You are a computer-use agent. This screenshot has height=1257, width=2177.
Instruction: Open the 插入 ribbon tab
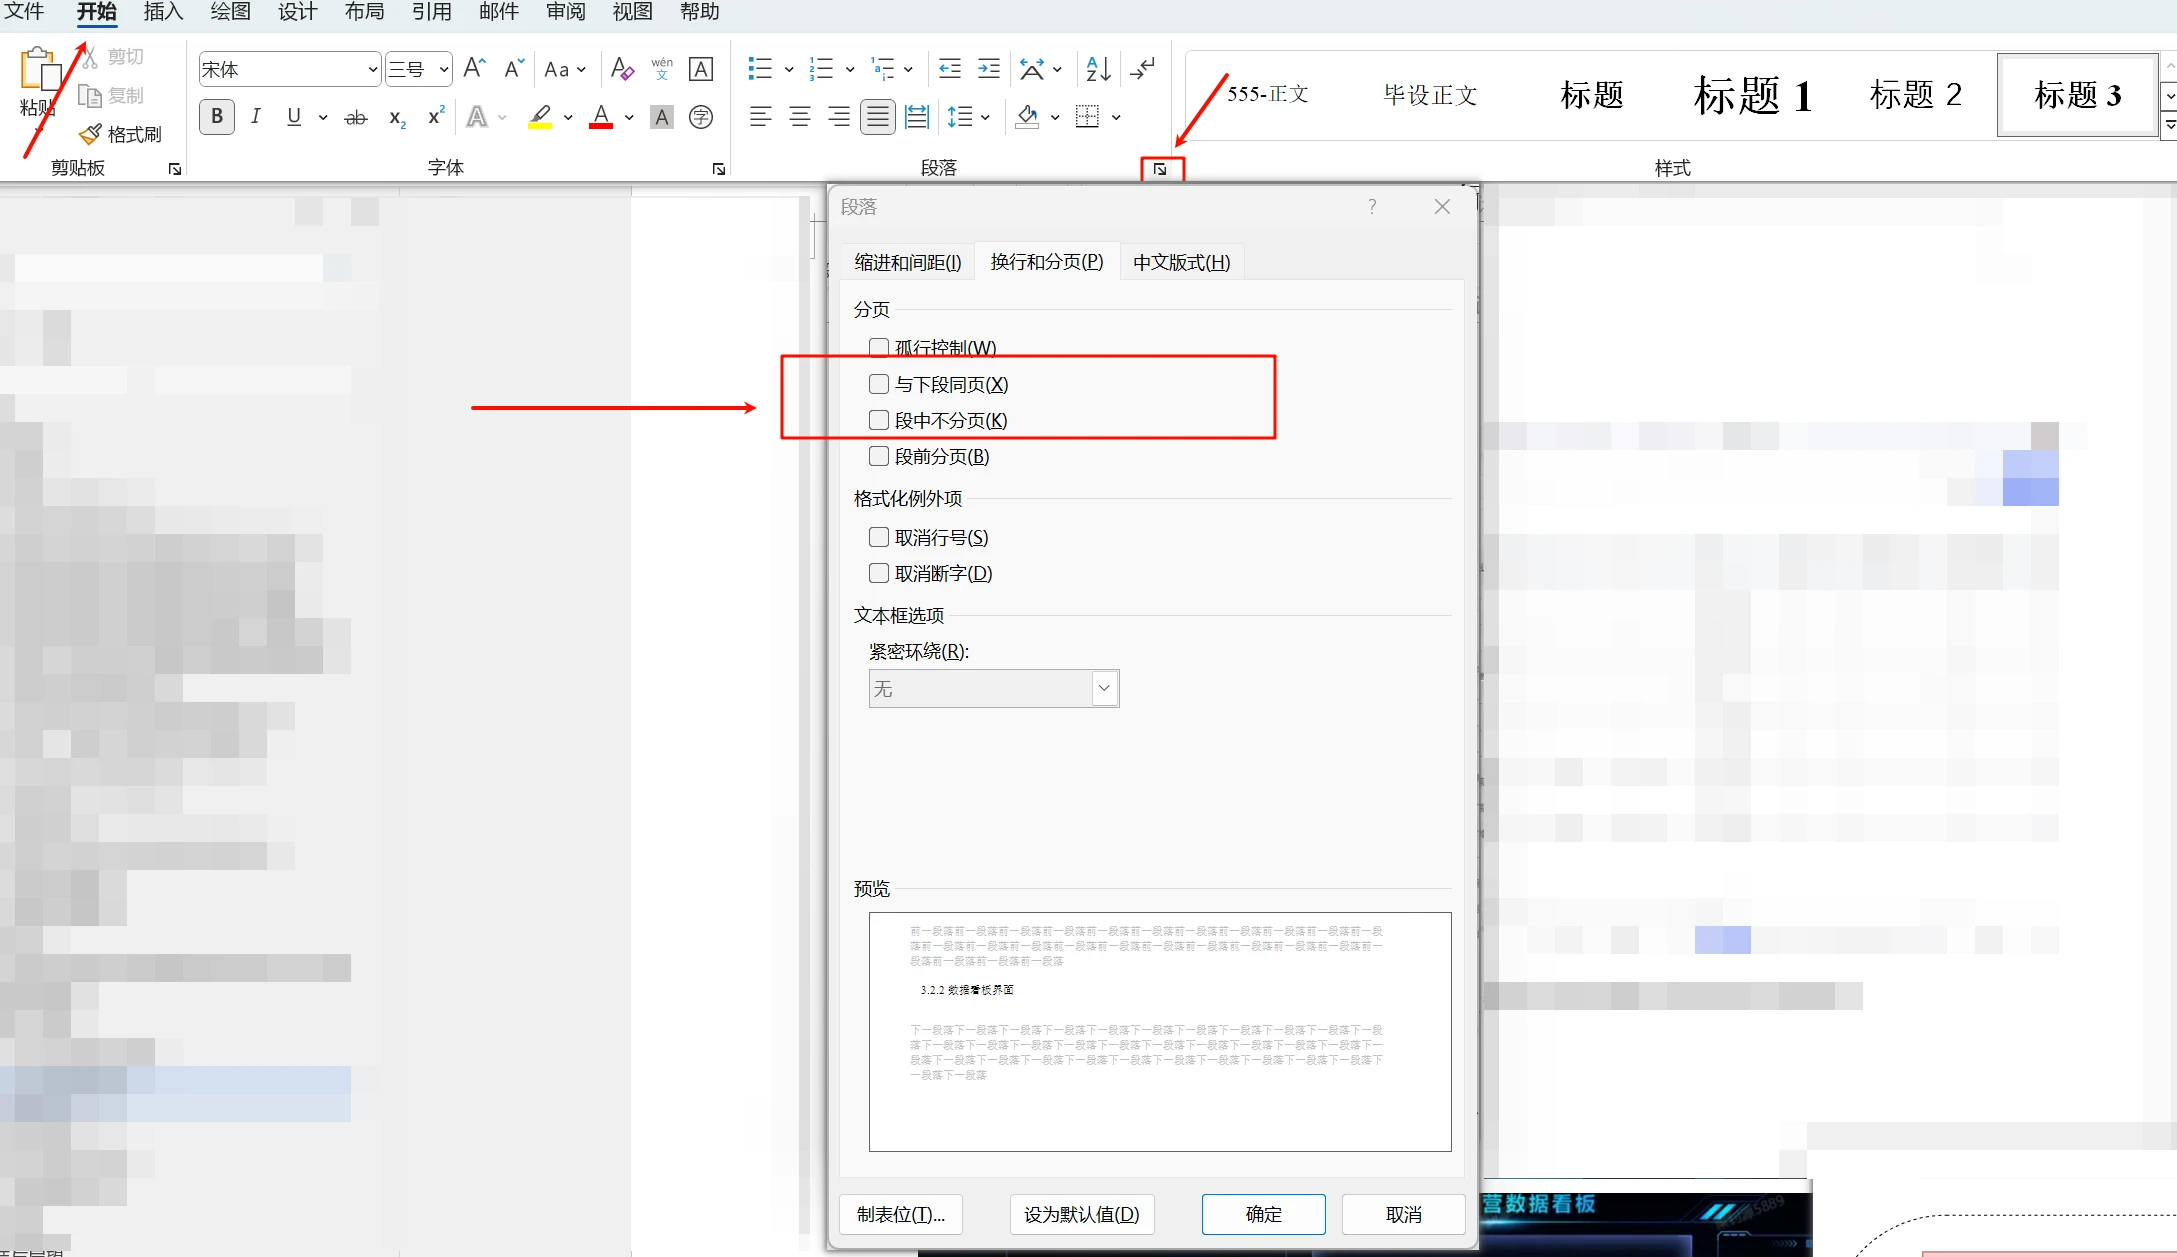(163, 12)
